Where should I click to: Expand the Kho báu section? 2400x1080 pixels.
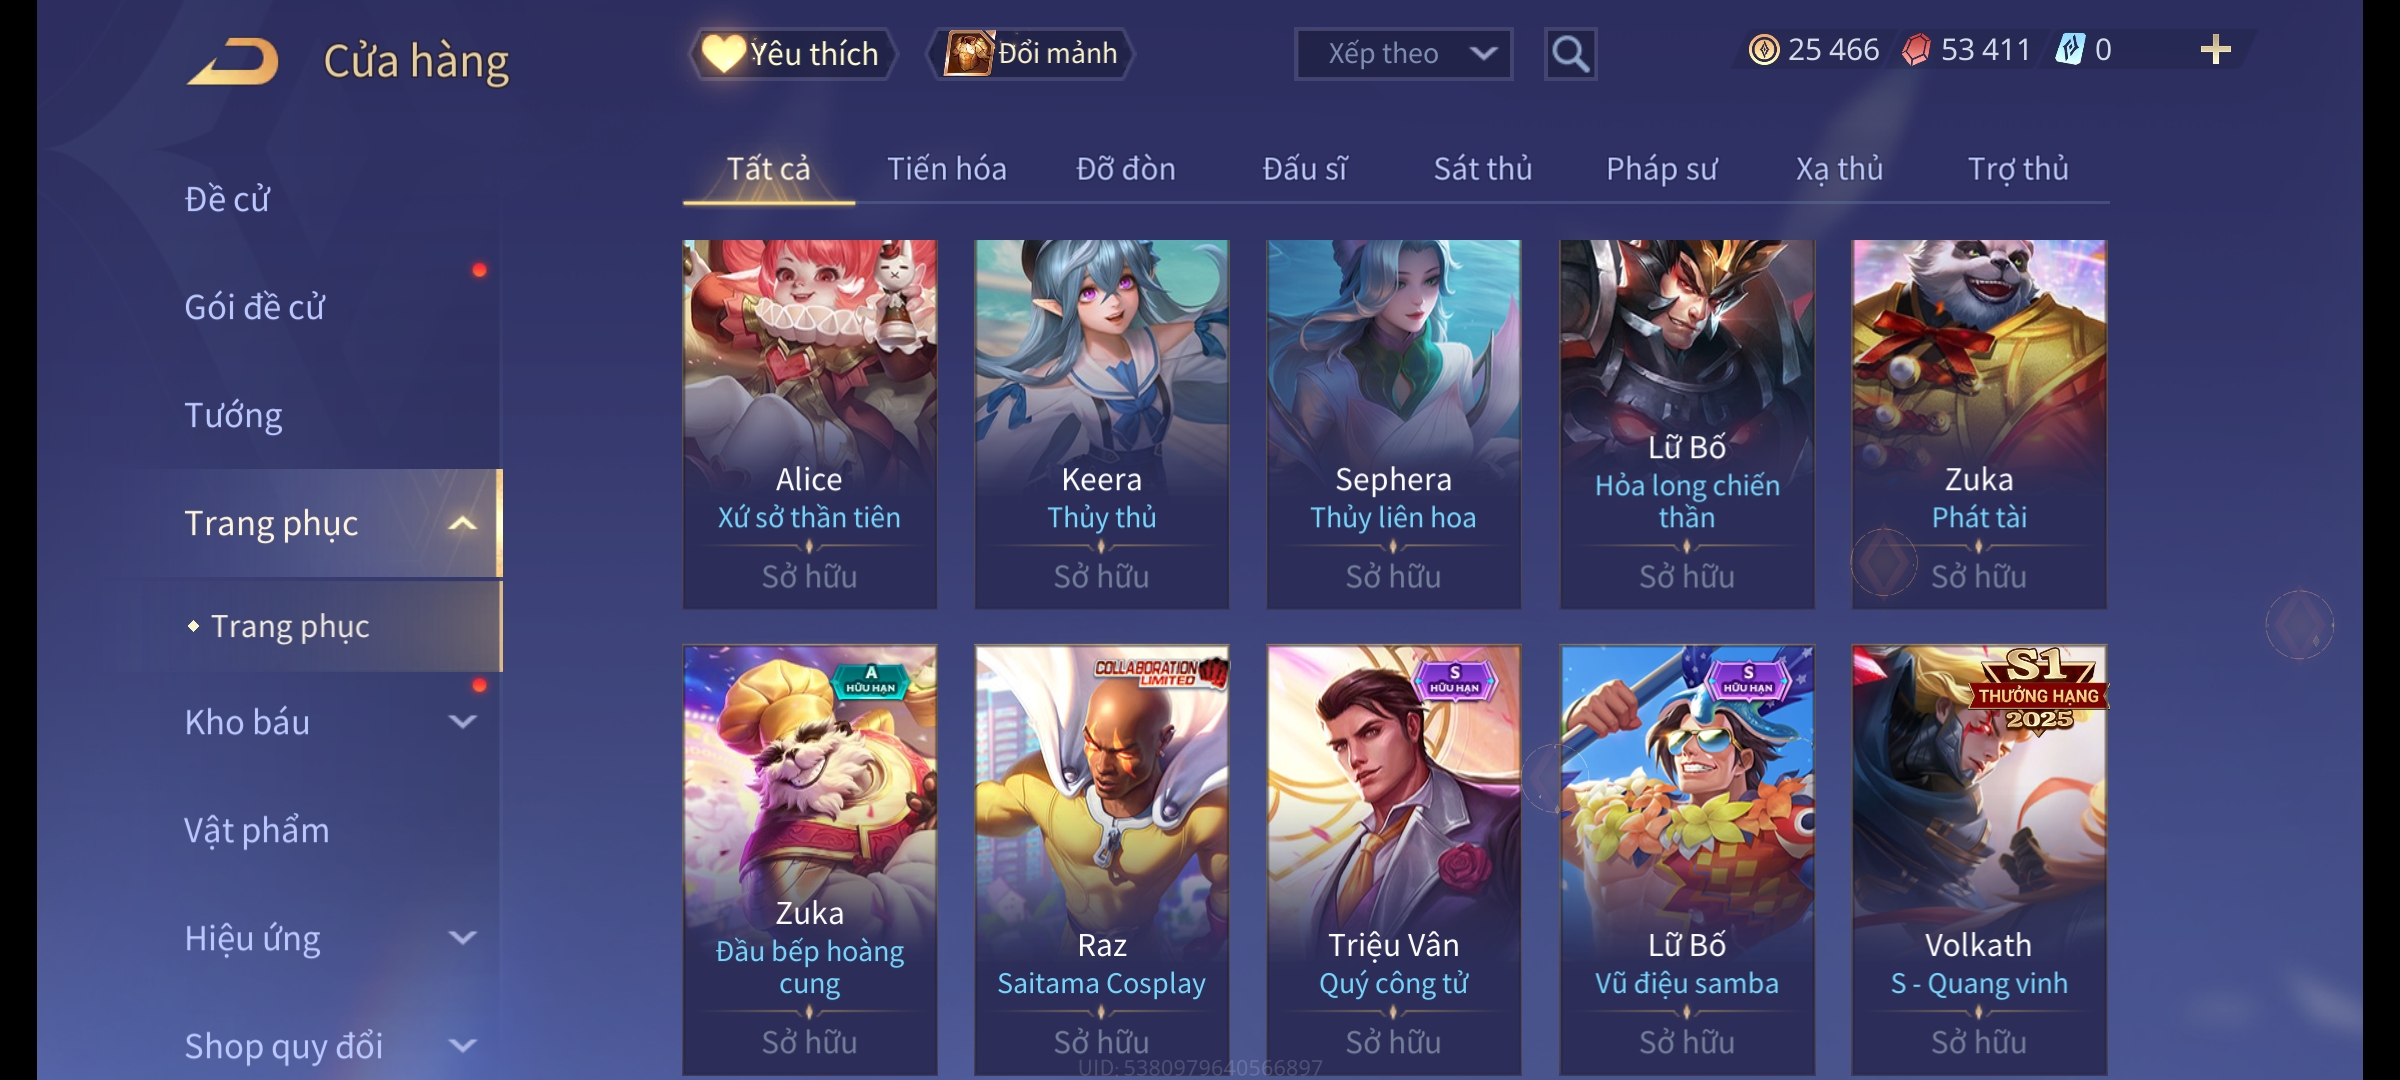click(462, 722)
